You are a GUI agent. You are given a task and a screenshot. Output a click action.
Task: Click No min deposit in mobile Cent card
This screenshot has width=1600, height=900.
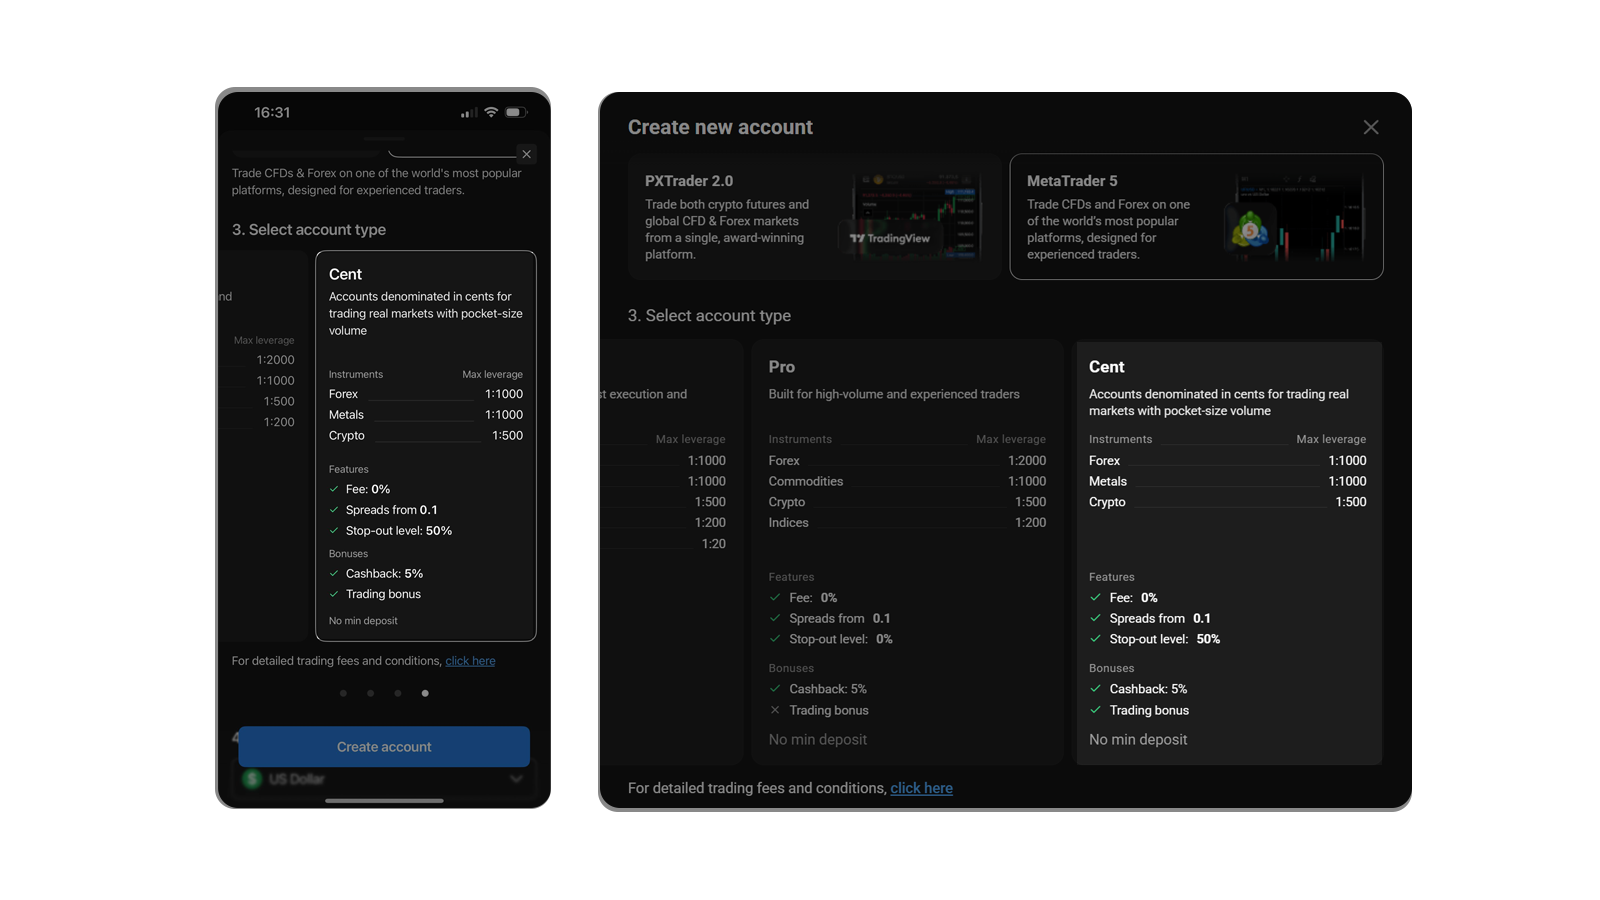(363, 621)
